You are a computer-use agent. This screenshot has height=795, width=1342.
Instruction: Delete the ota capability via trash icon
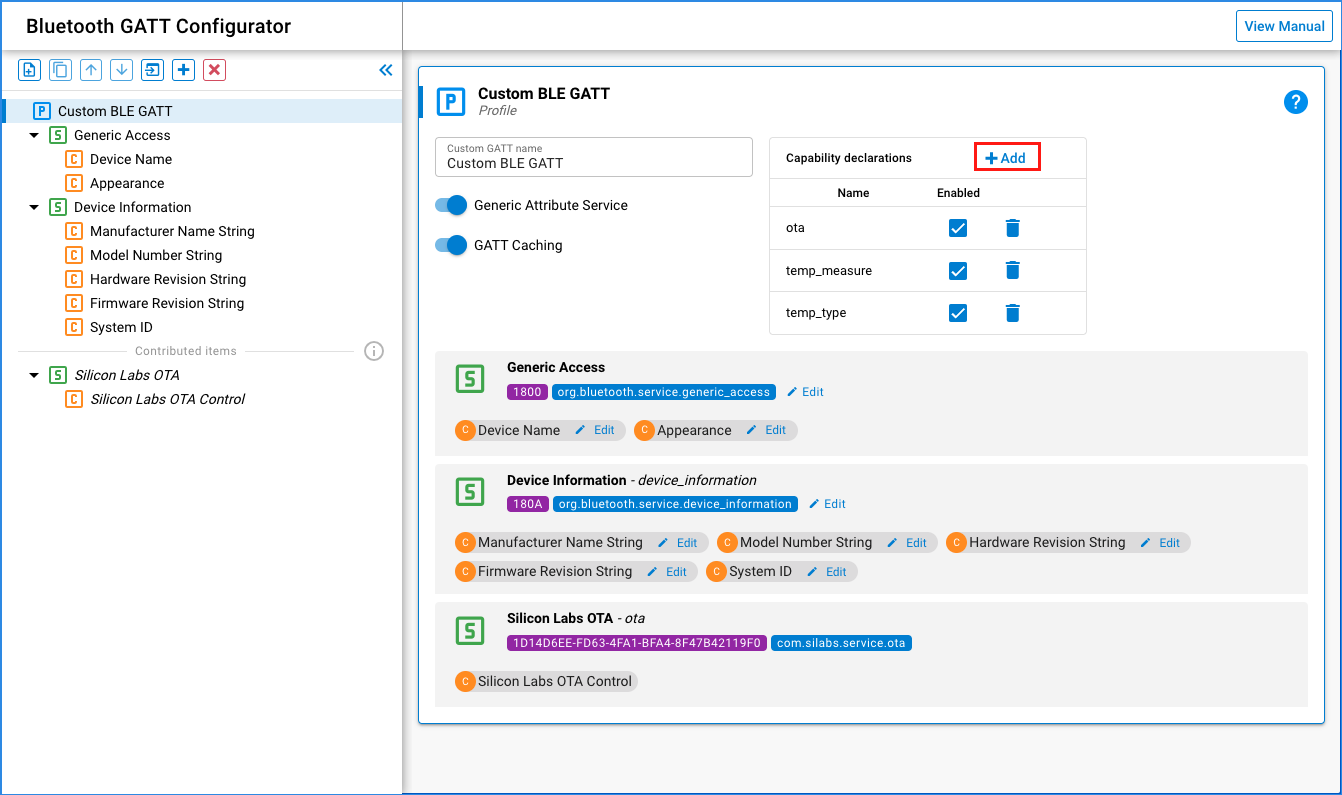point(1012,228)
